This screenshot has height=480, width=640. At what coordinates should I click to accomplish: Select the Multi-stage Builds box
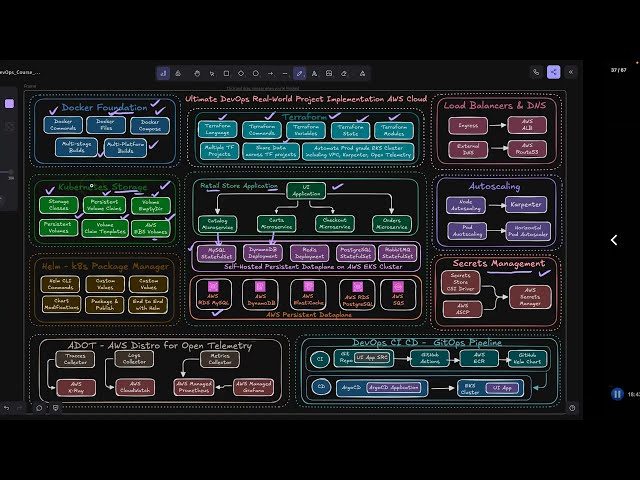pos(76,147)
